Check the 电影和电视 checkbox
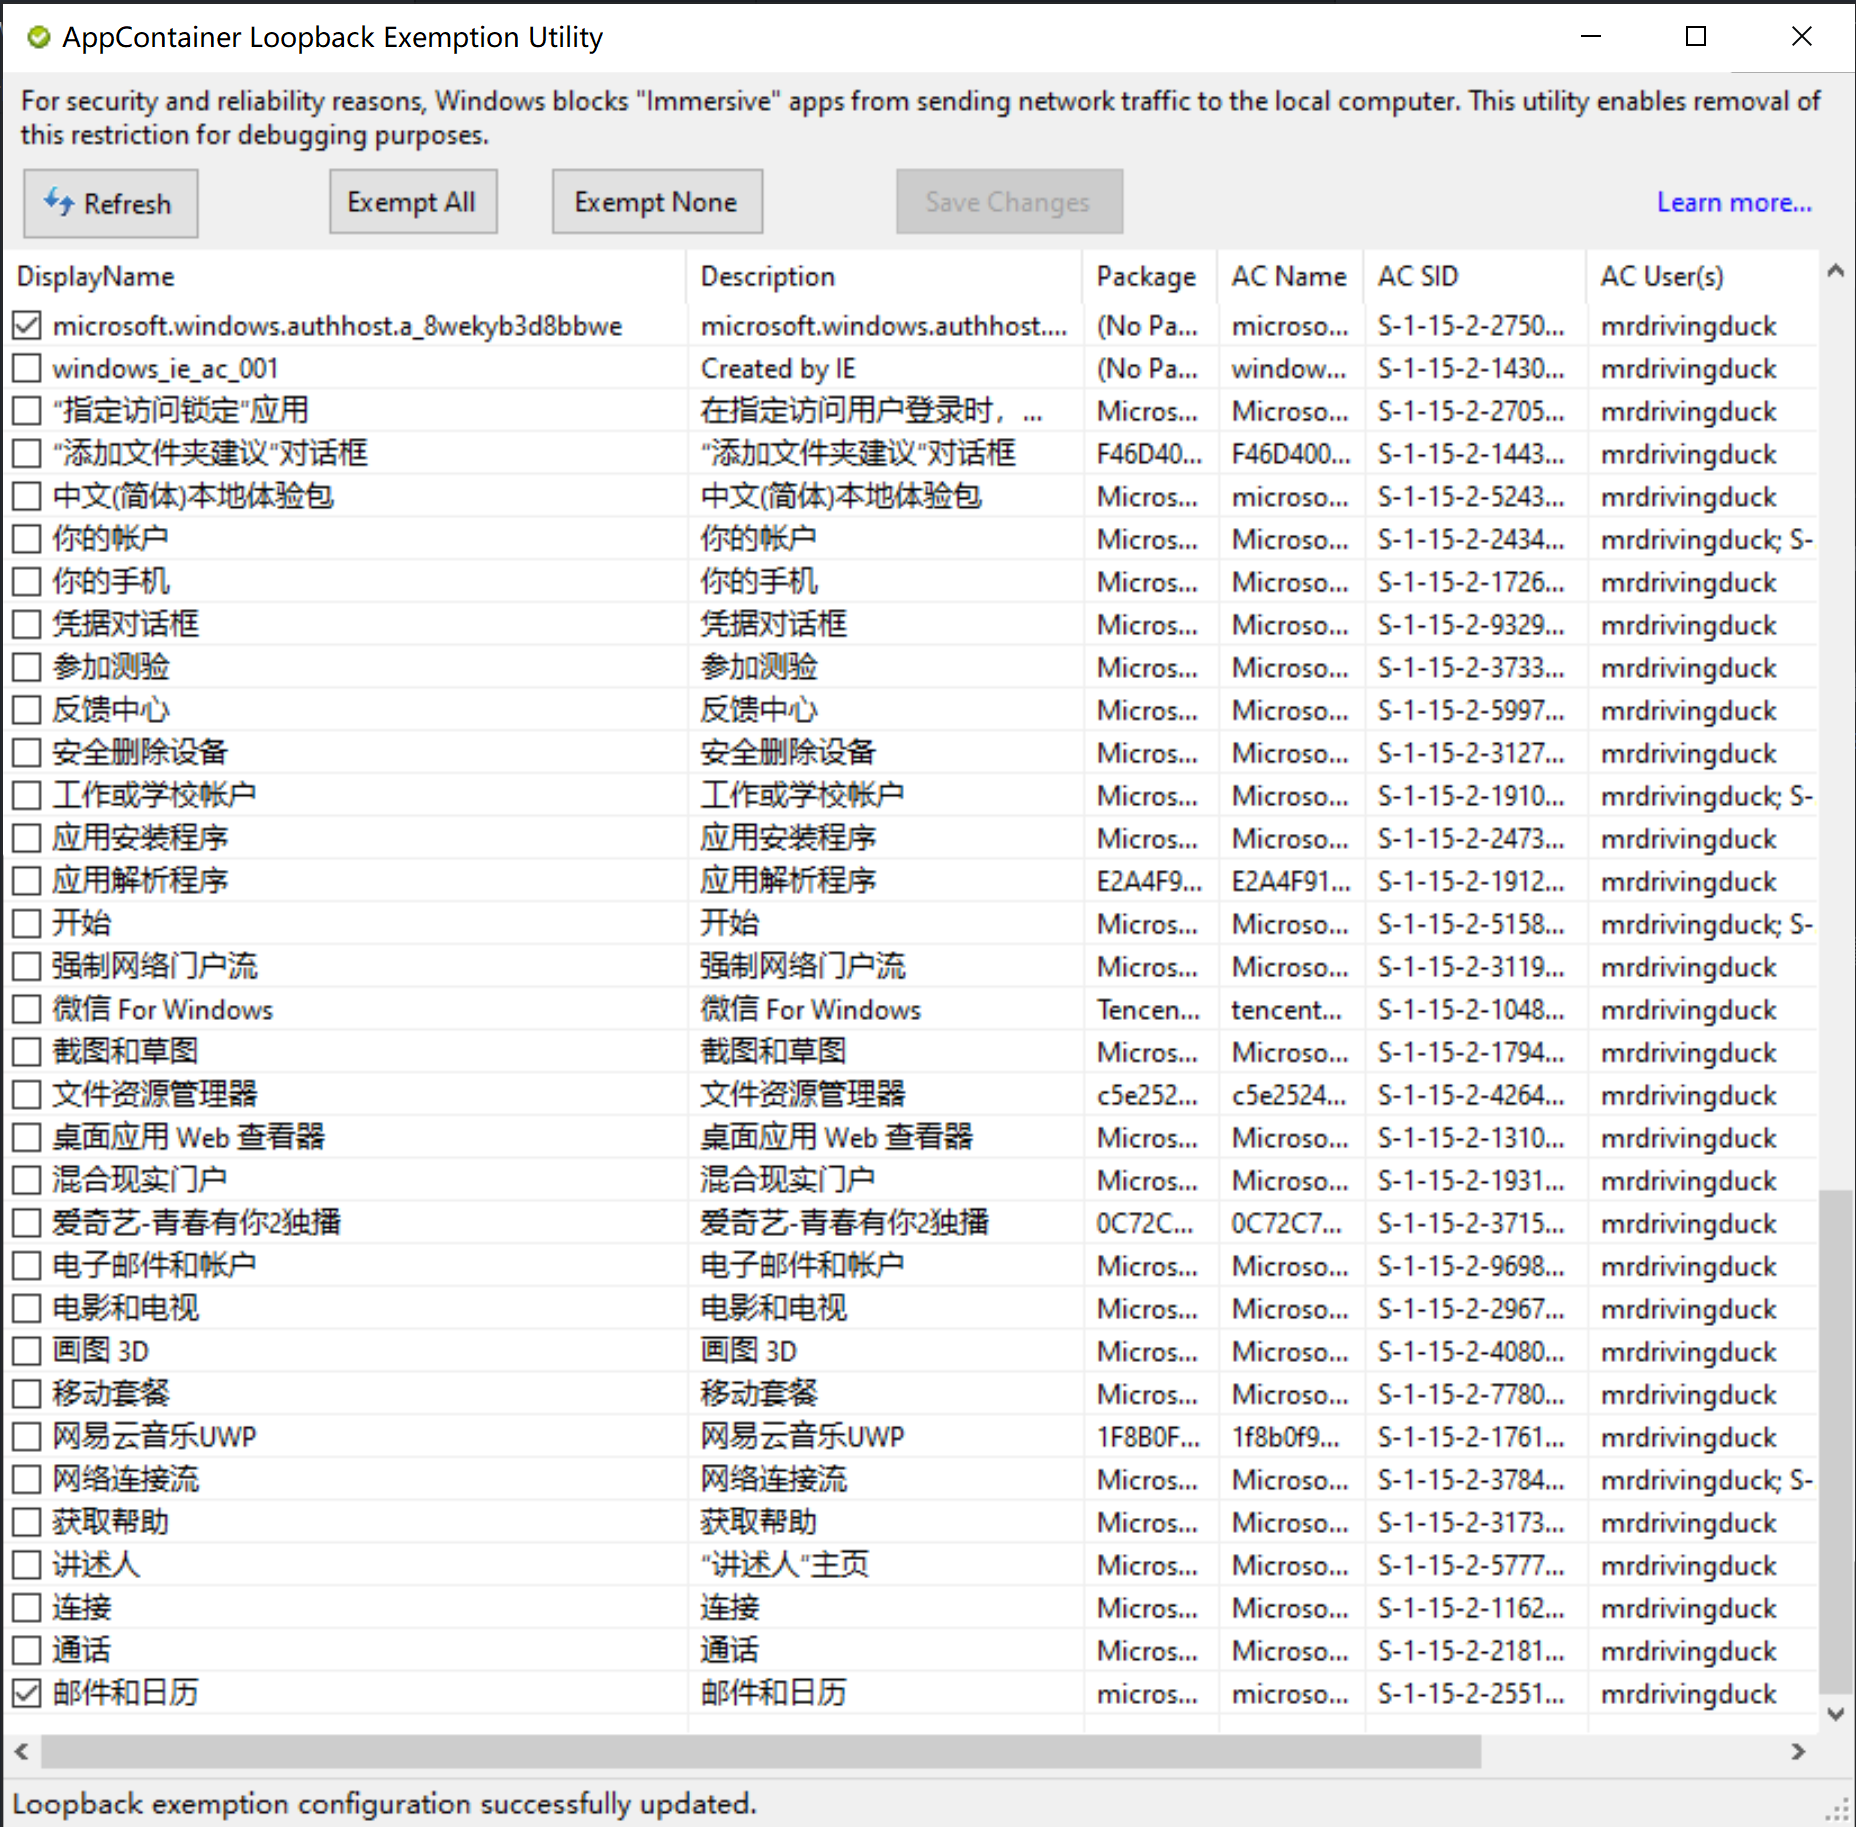The width and height of the screenshot is (1856, 1827). tap(27, 1308)
